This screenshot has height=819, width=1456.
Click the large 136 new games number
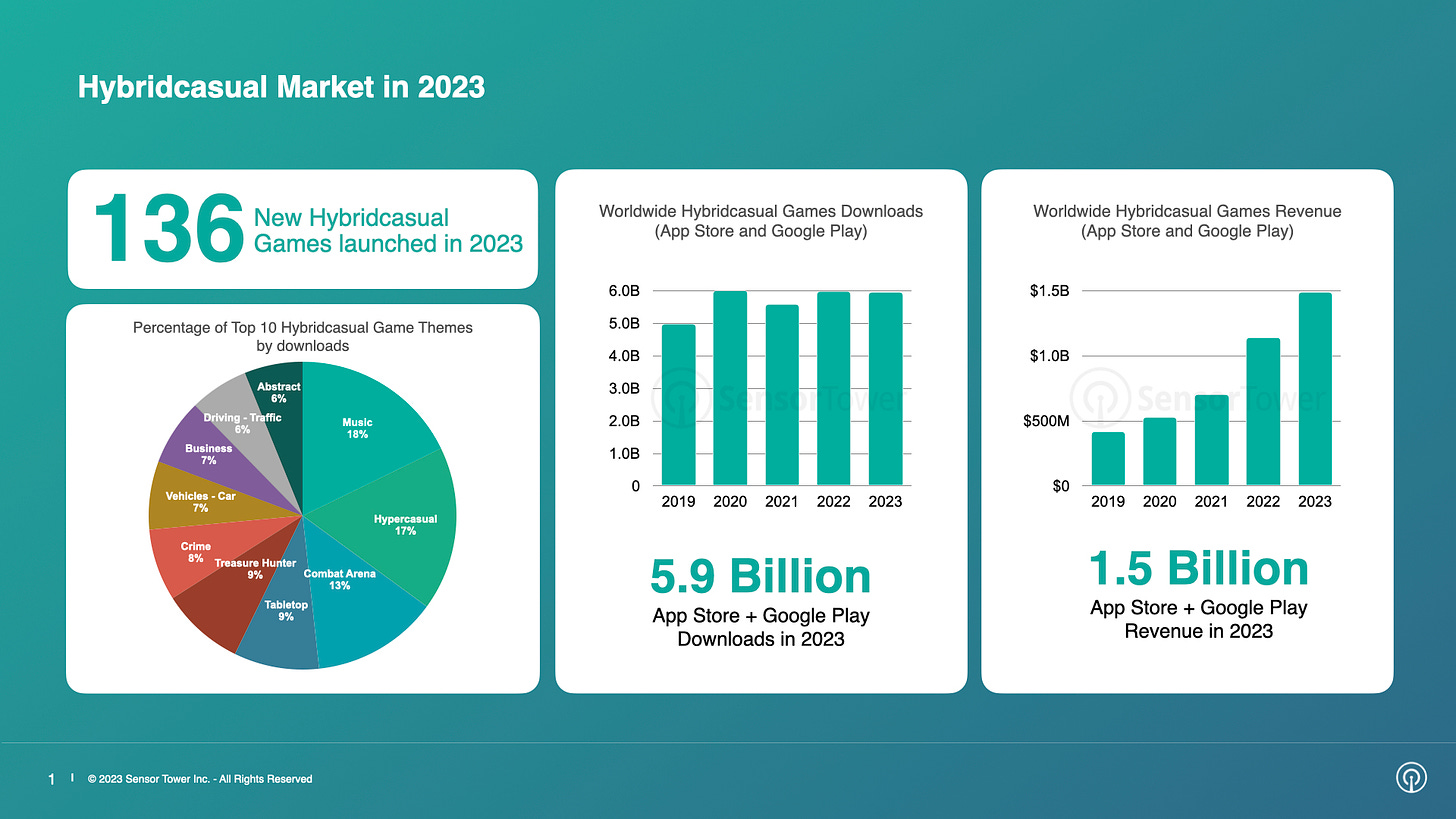(168, 229)
